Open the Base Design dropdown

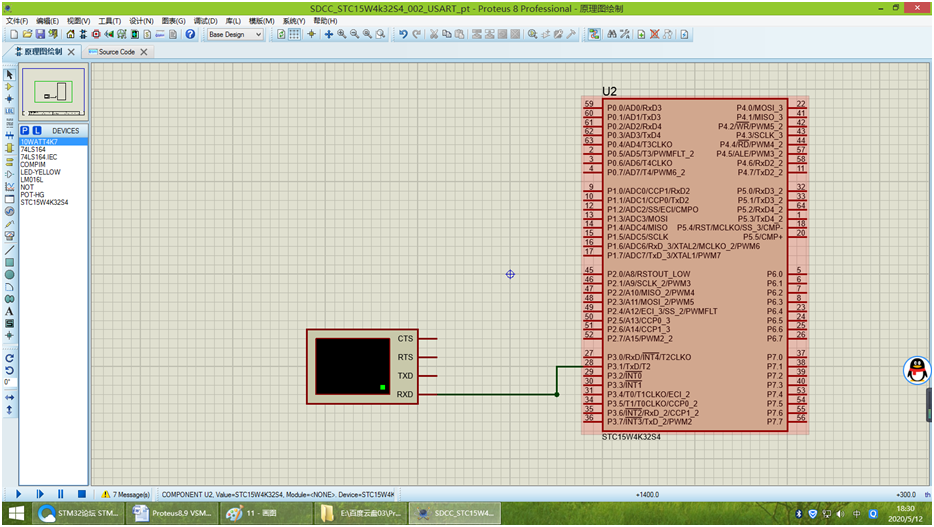click(235, 34)
